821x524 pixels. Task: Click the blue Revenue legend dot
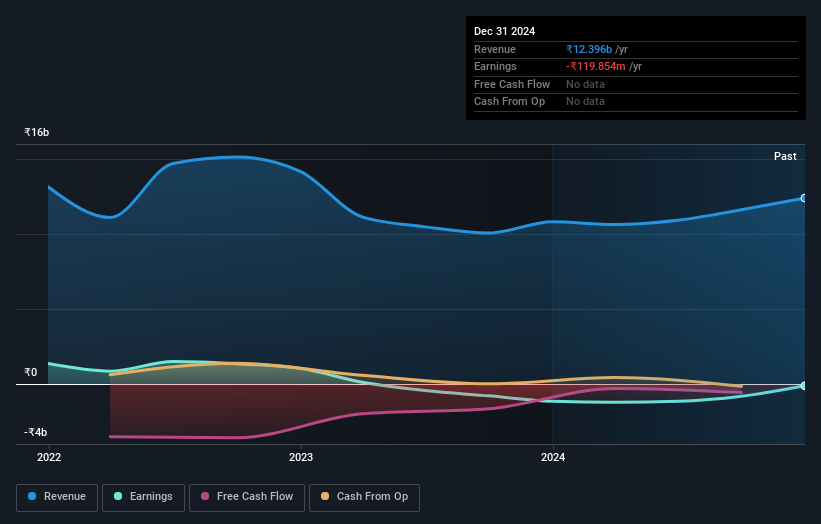tap(32, 496)
